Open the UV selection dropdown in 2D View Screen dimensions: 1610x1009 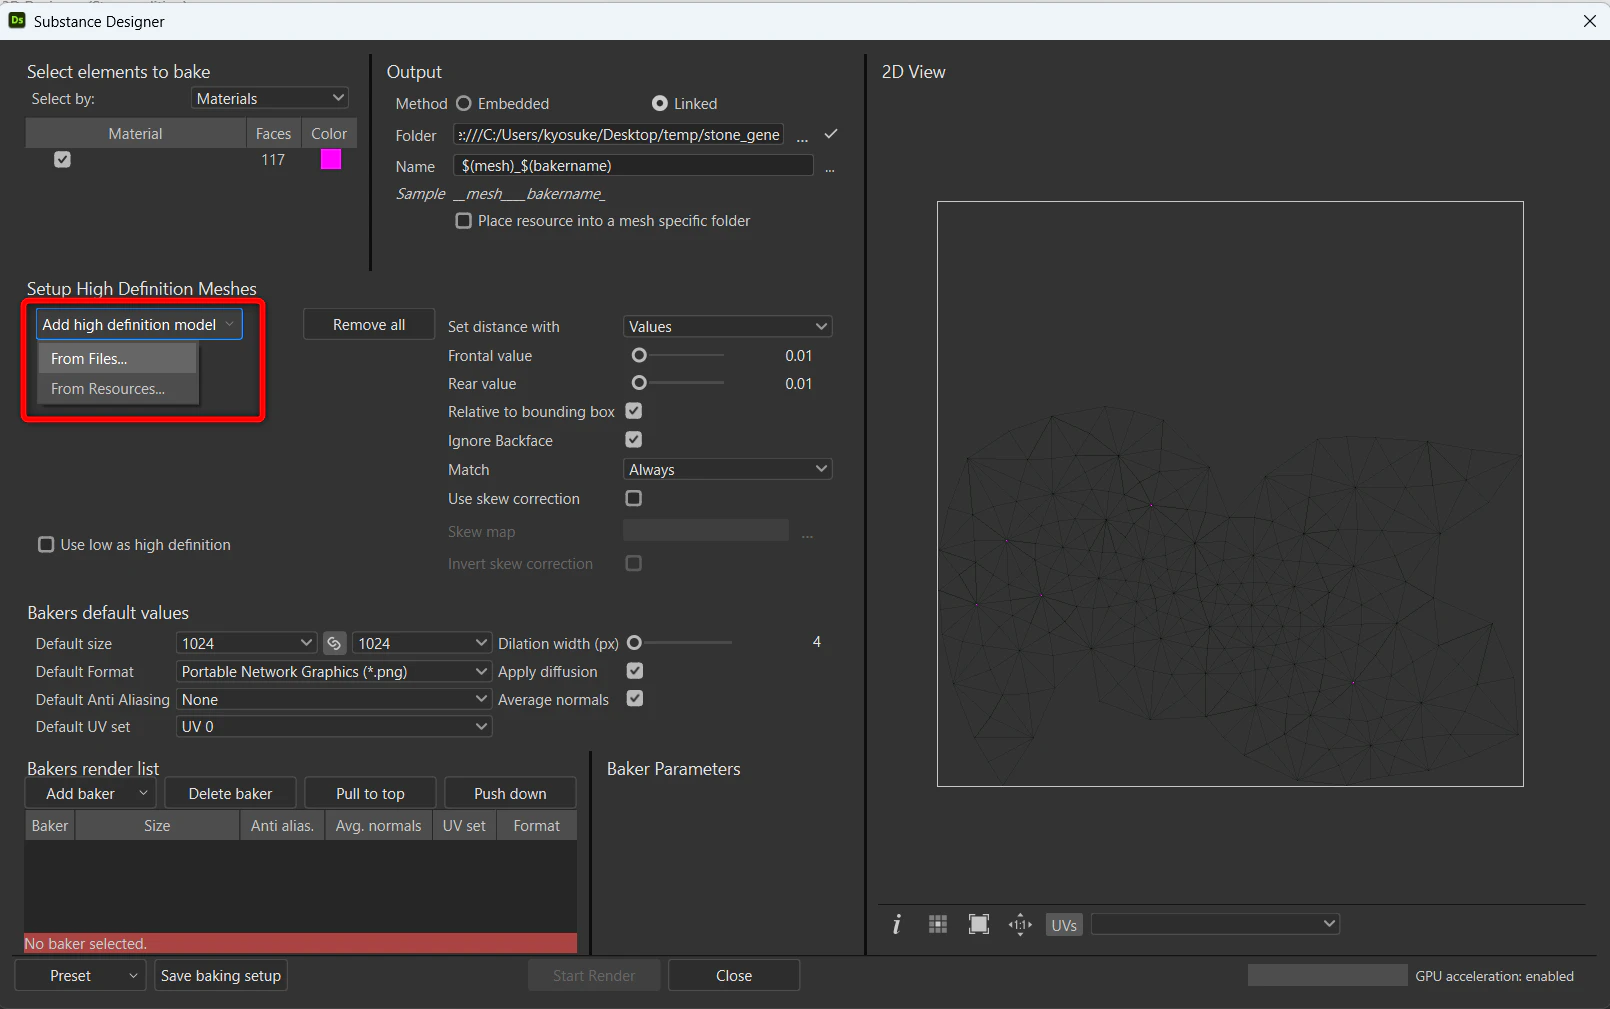pyautogui.click(x=1215, y=924)
